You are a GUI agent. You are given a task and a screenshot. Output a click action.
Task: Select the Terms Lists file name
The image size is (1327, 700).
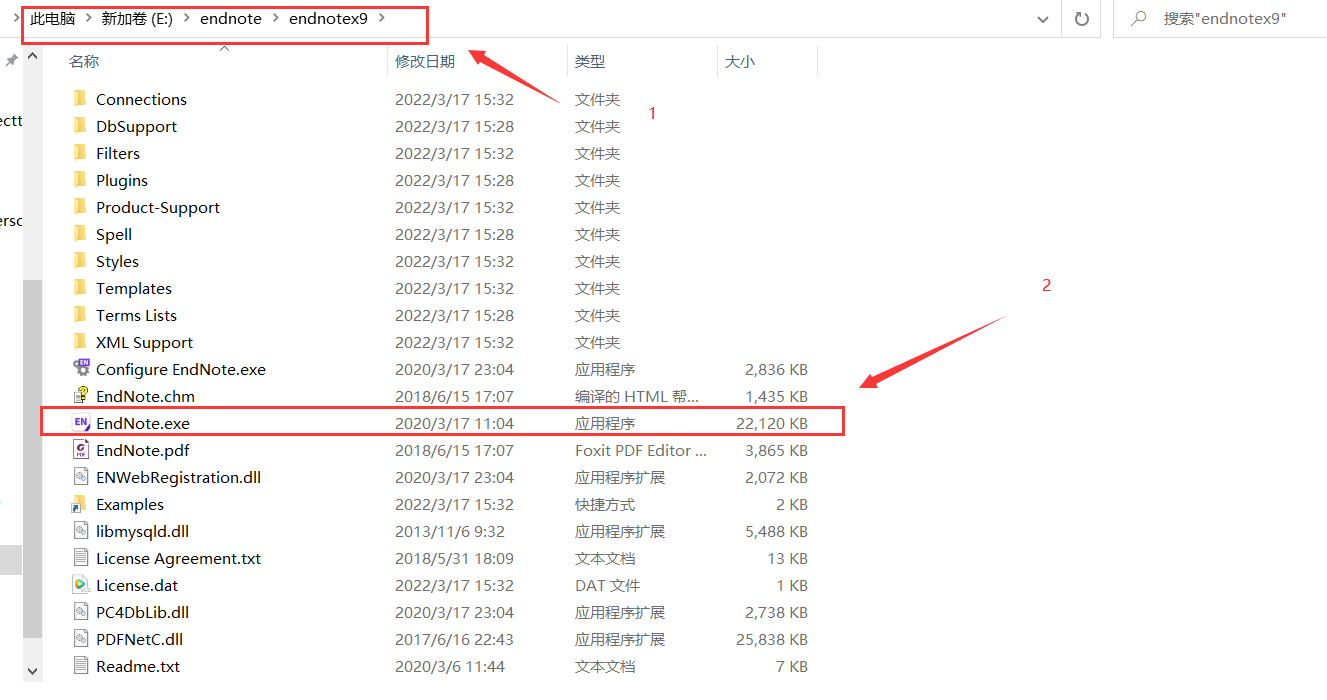[136, 315]
